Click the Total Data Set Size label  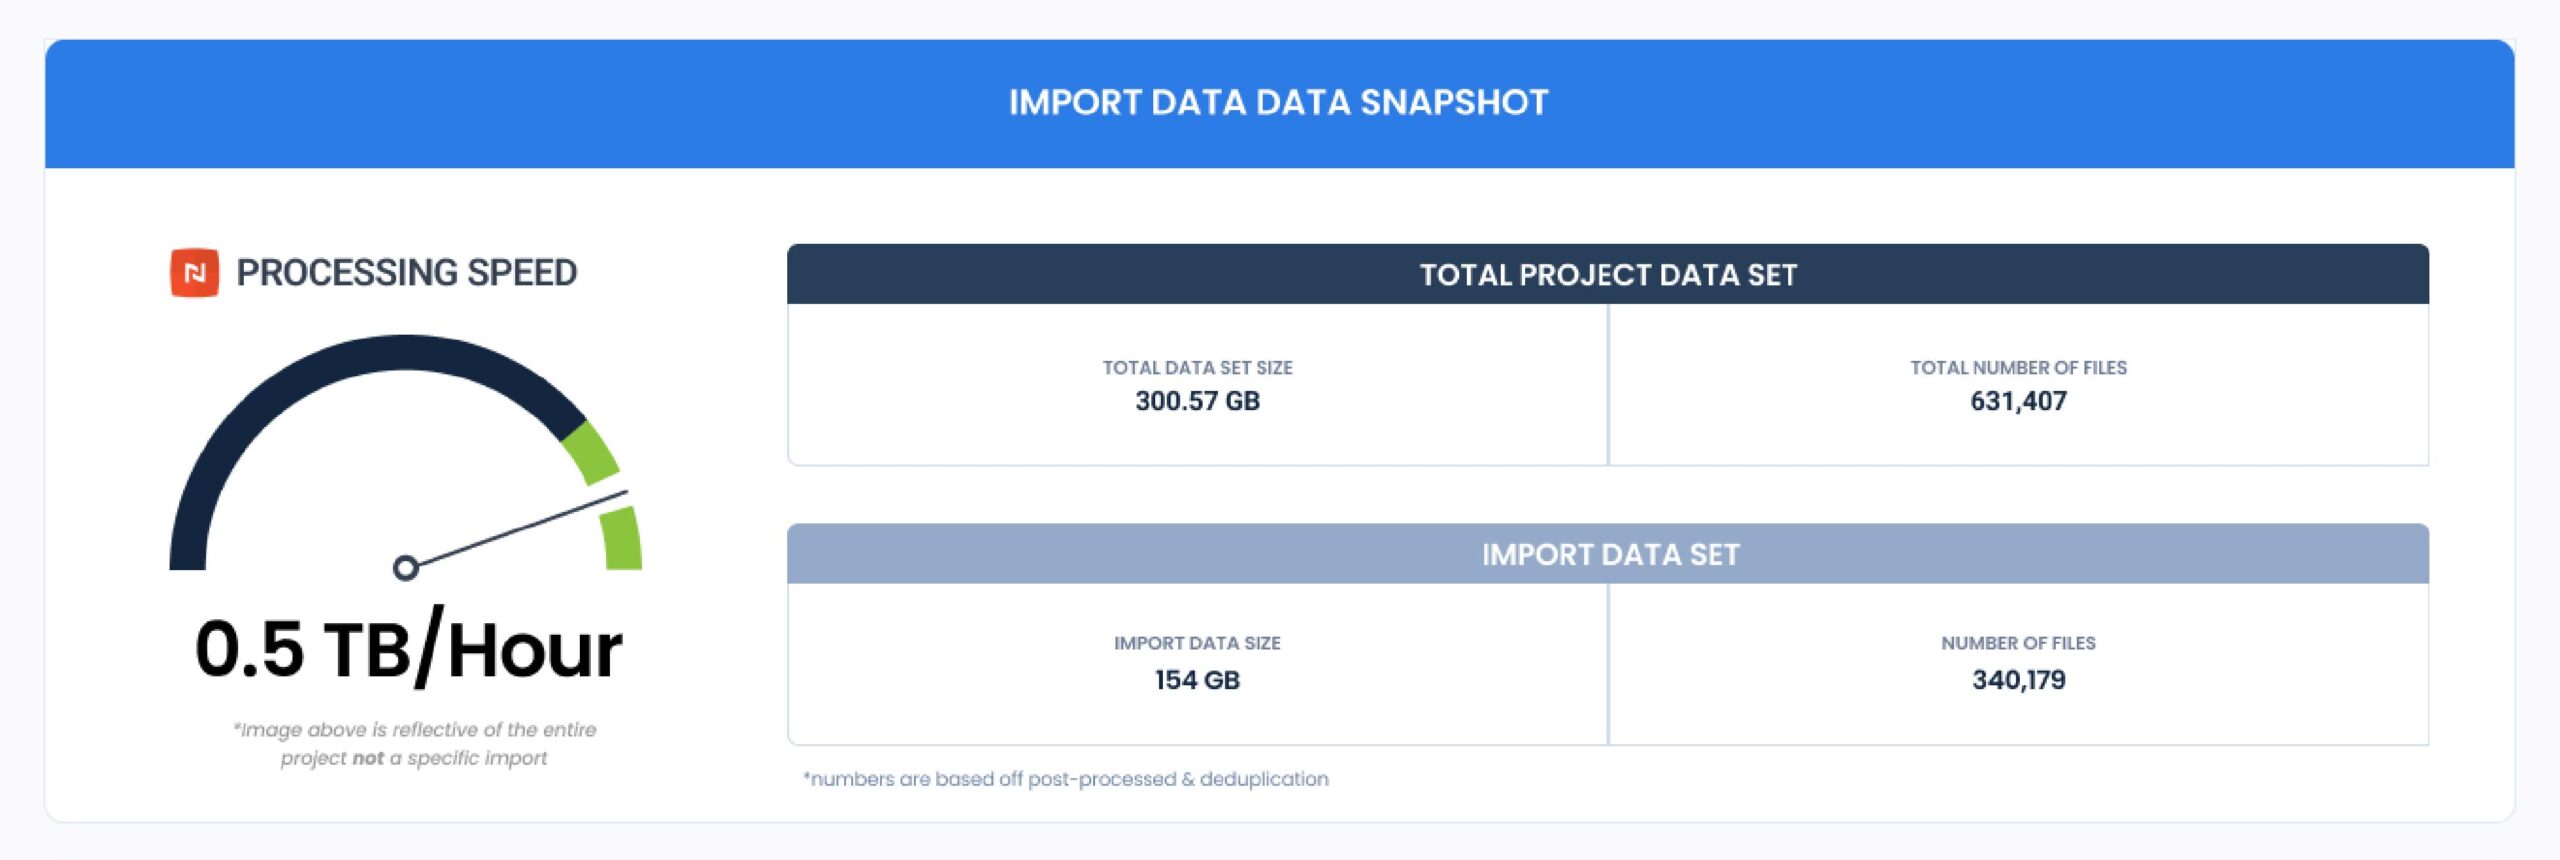(1197, 368)
